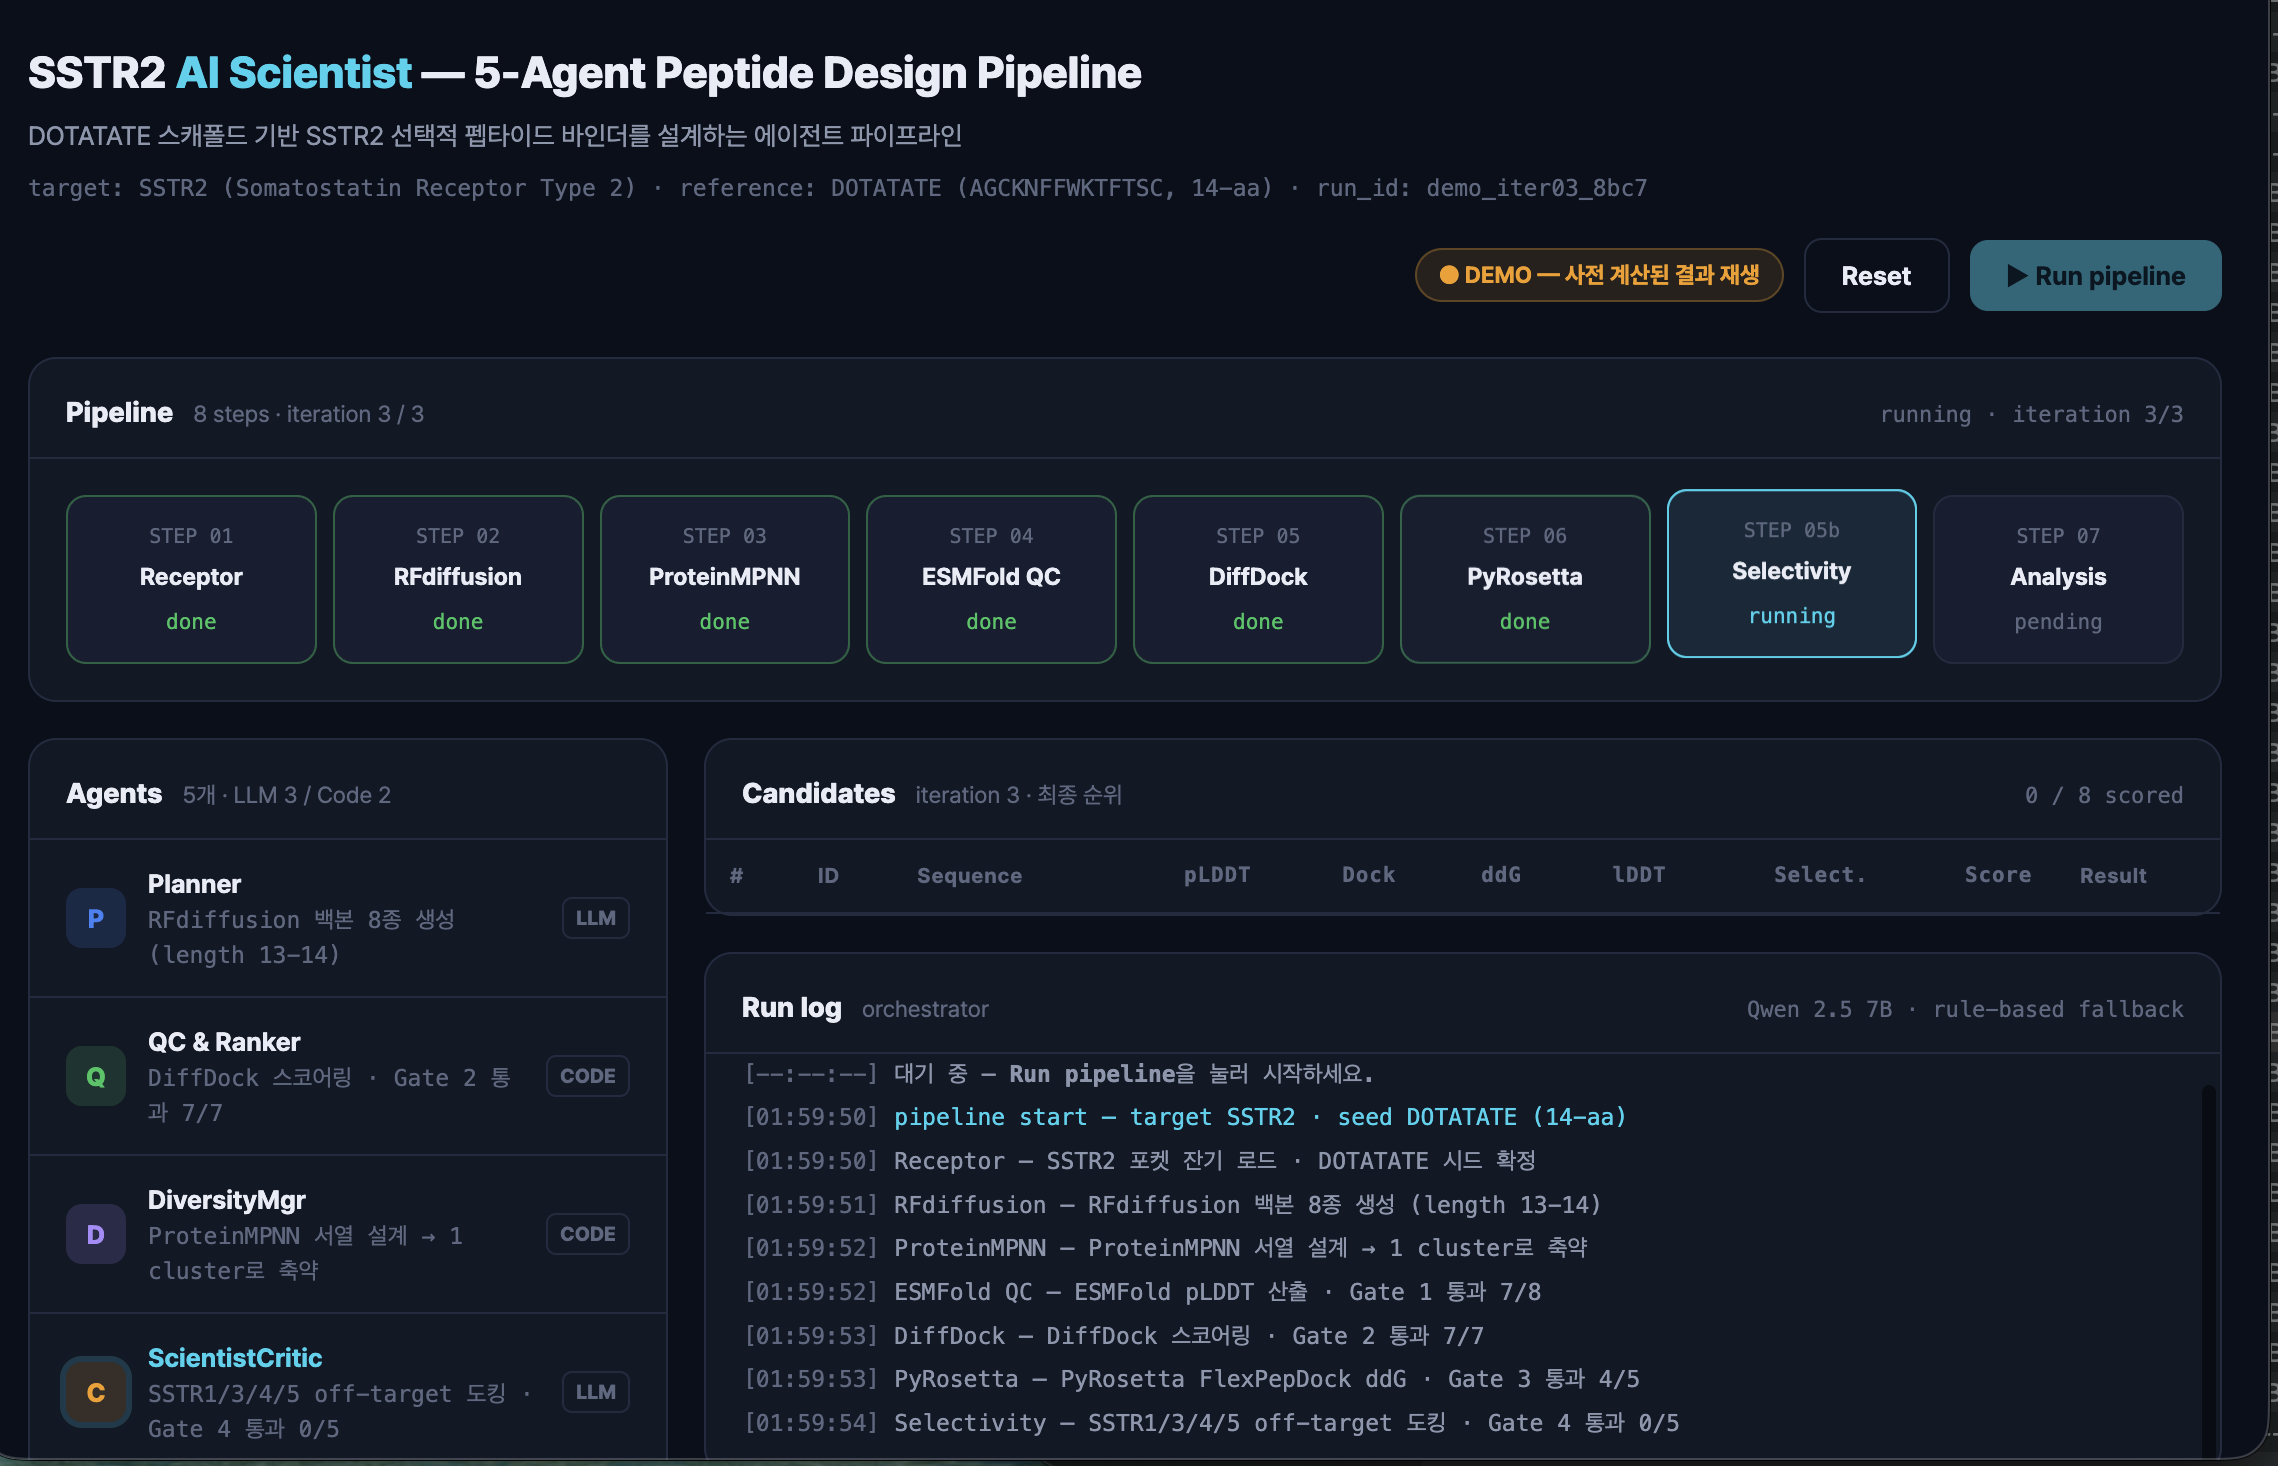Viewport: 2278px width, 1466px height.
Task: Click the Result column header
Action: (2113, 875)
